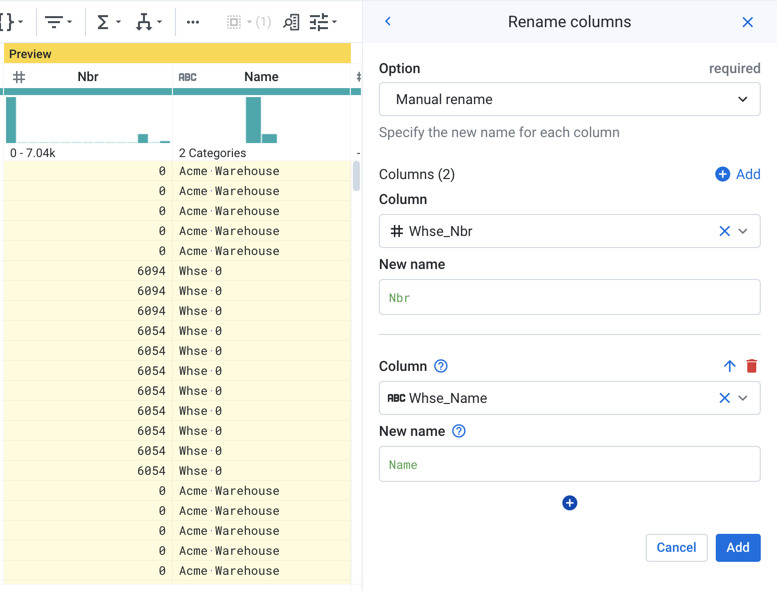Move Whse_Name column up with arrow
This screenshot has width=777, height=591.
pos(729,366)
